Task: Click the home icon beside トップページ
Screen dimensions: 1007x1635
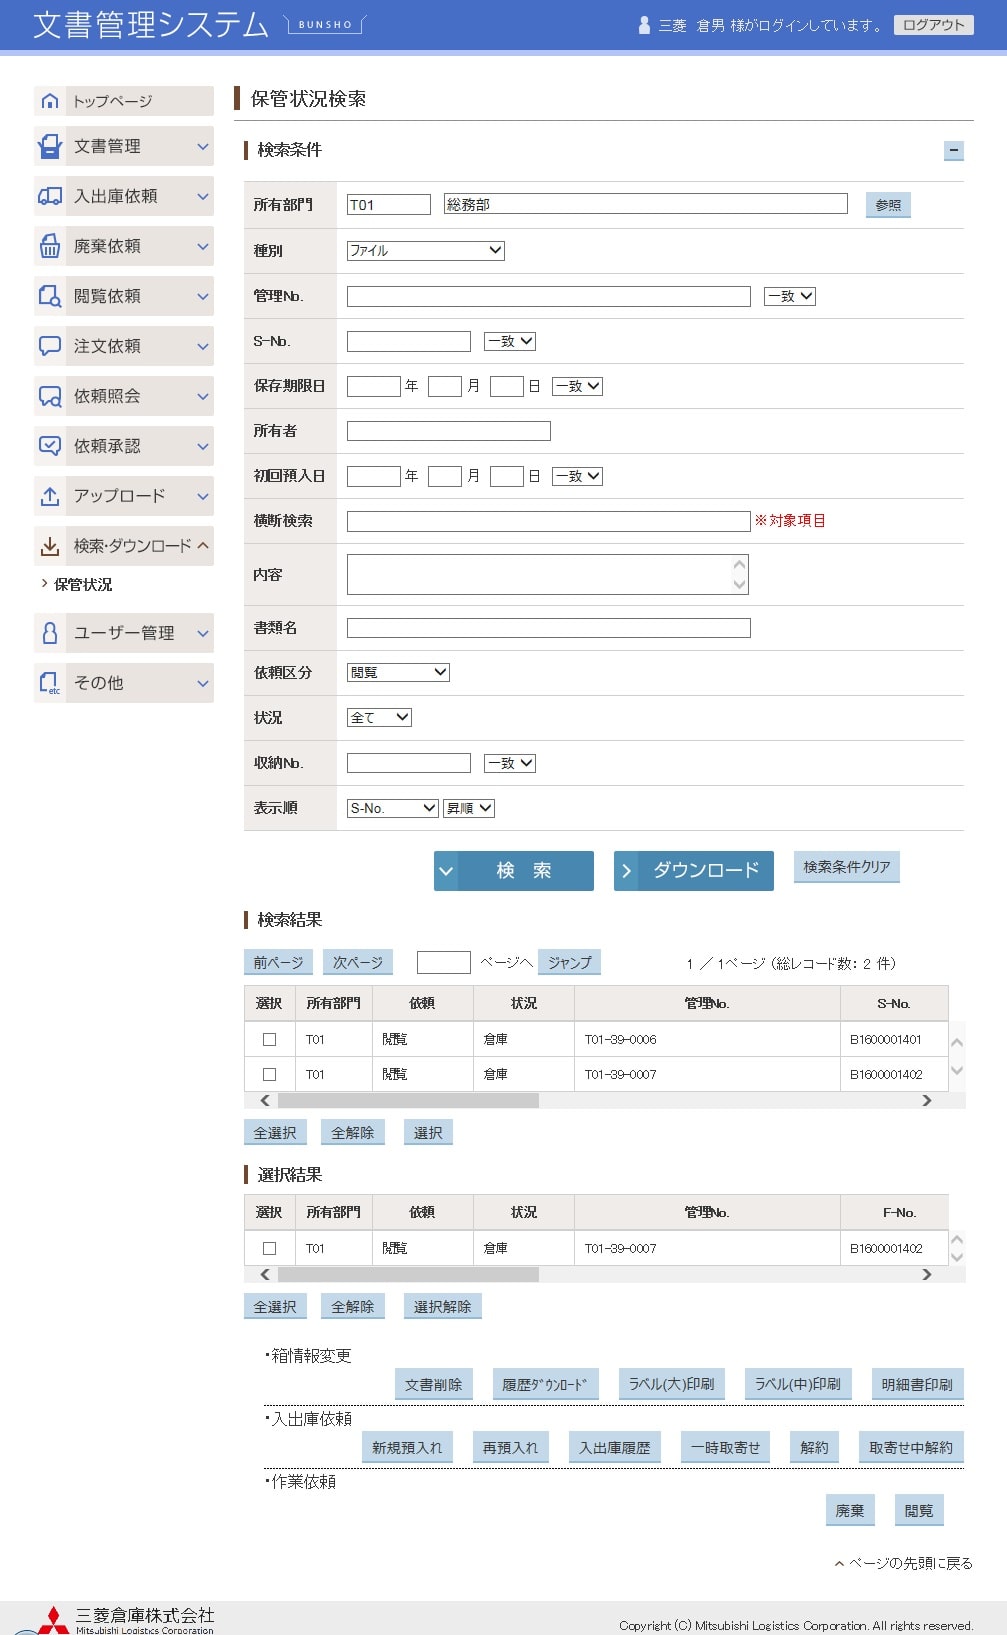Action: 50,101
